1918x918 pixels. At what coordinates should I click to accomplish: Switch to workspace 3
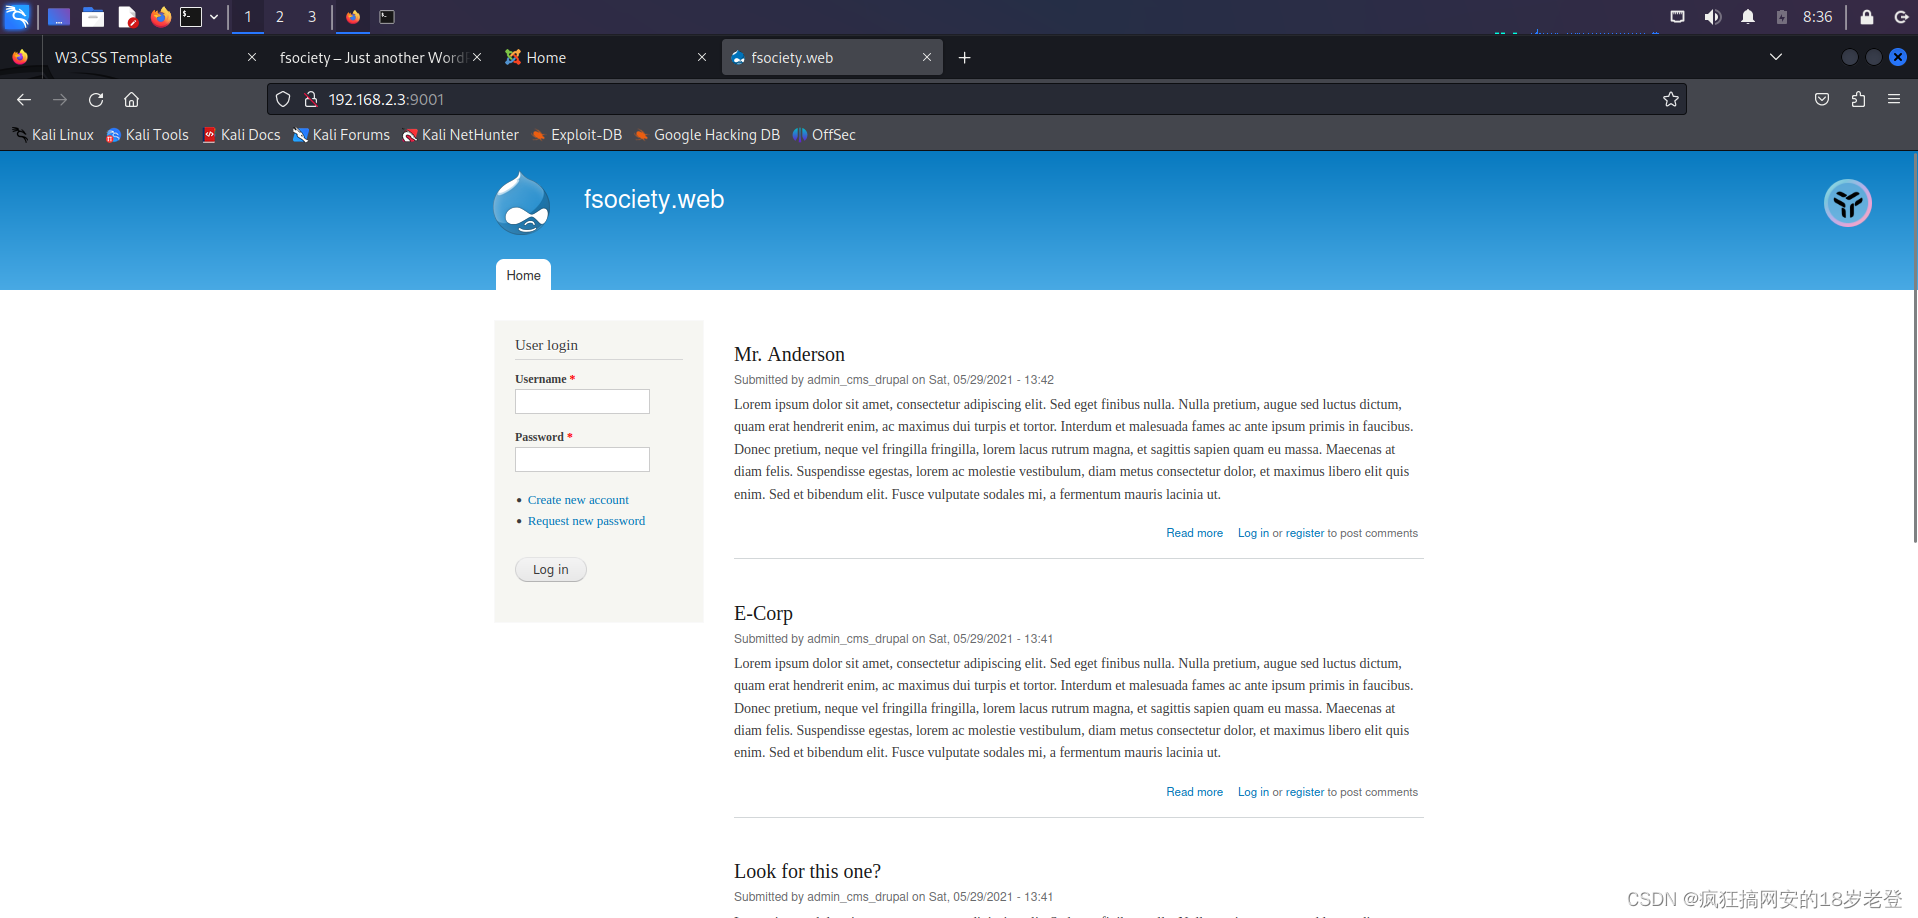point(312,17)
